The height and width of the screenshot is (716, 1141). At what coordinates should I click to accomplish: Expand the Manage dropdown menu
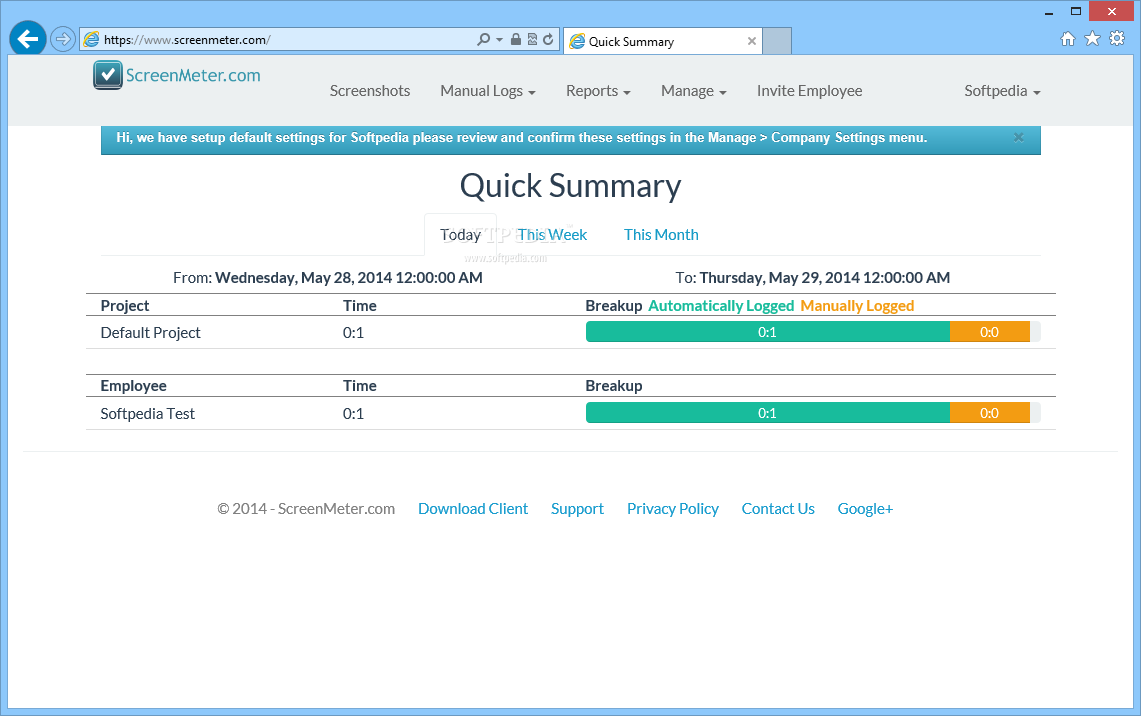coord(693,91)
